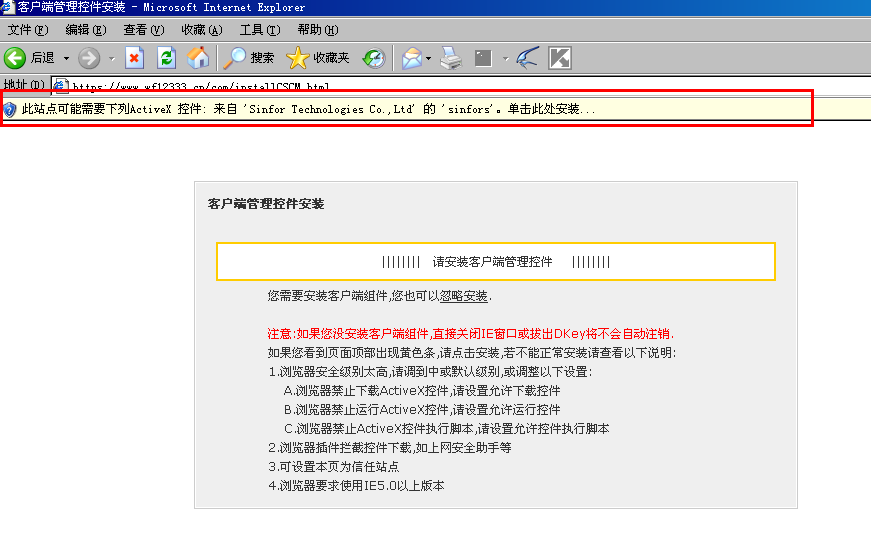The height and width of the screenshot is (553, 871).
Task: Click the Forward arrow button
Action: coord(89,58)
